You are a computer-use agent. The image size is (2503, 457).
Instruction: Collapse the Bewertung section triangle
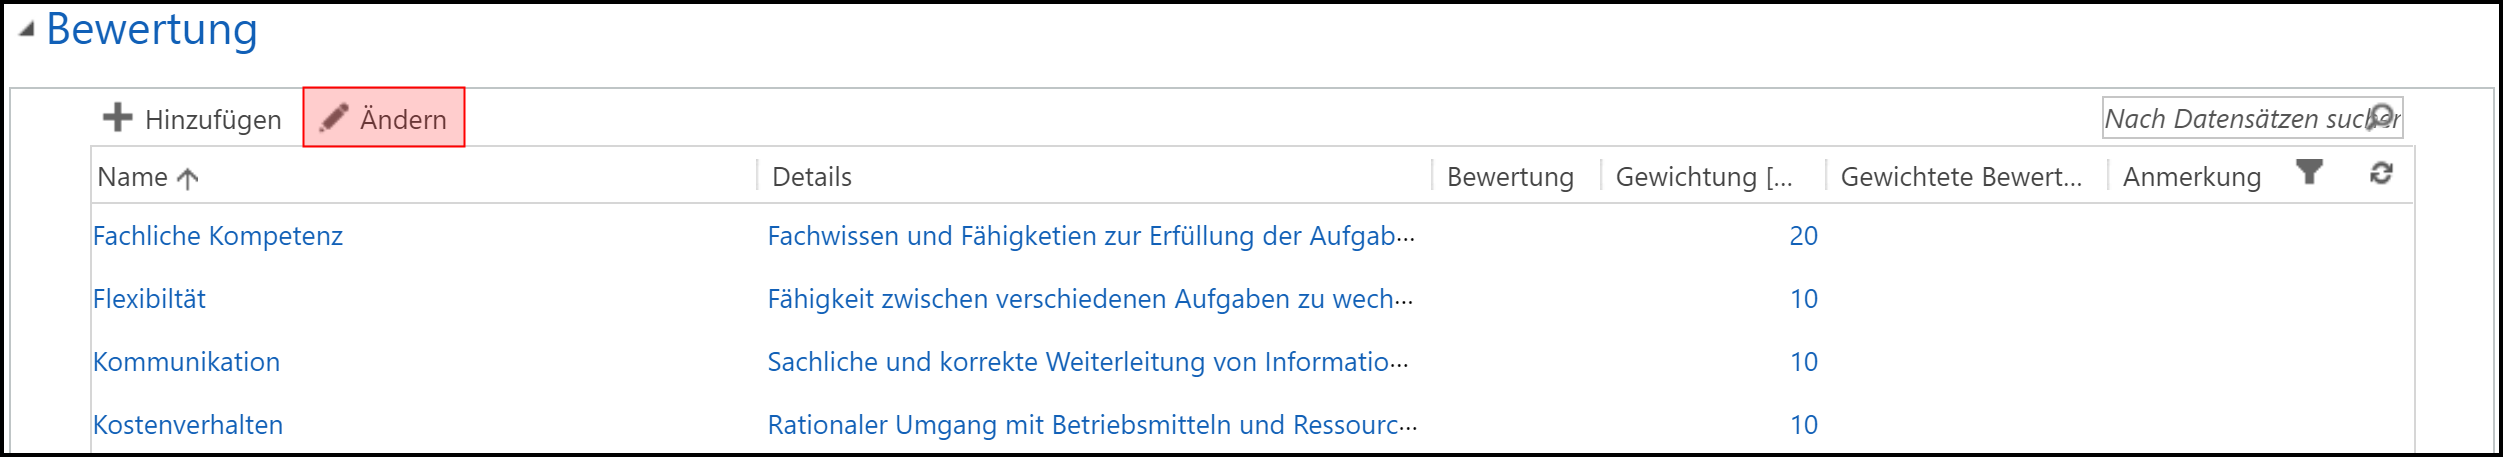[x=27, y=30]
